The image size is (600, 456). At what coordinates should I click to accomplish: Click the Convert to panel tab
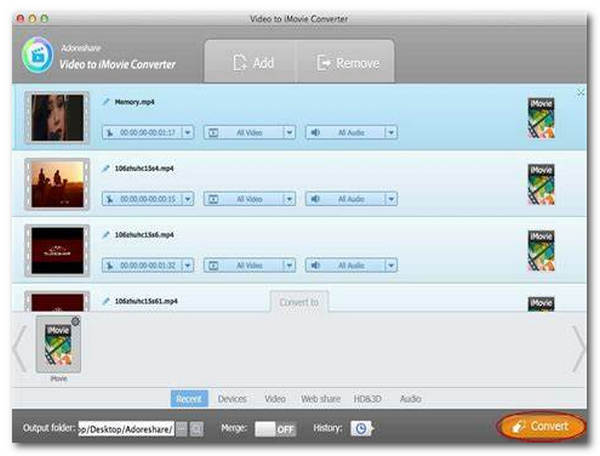[x=299, y=302]
